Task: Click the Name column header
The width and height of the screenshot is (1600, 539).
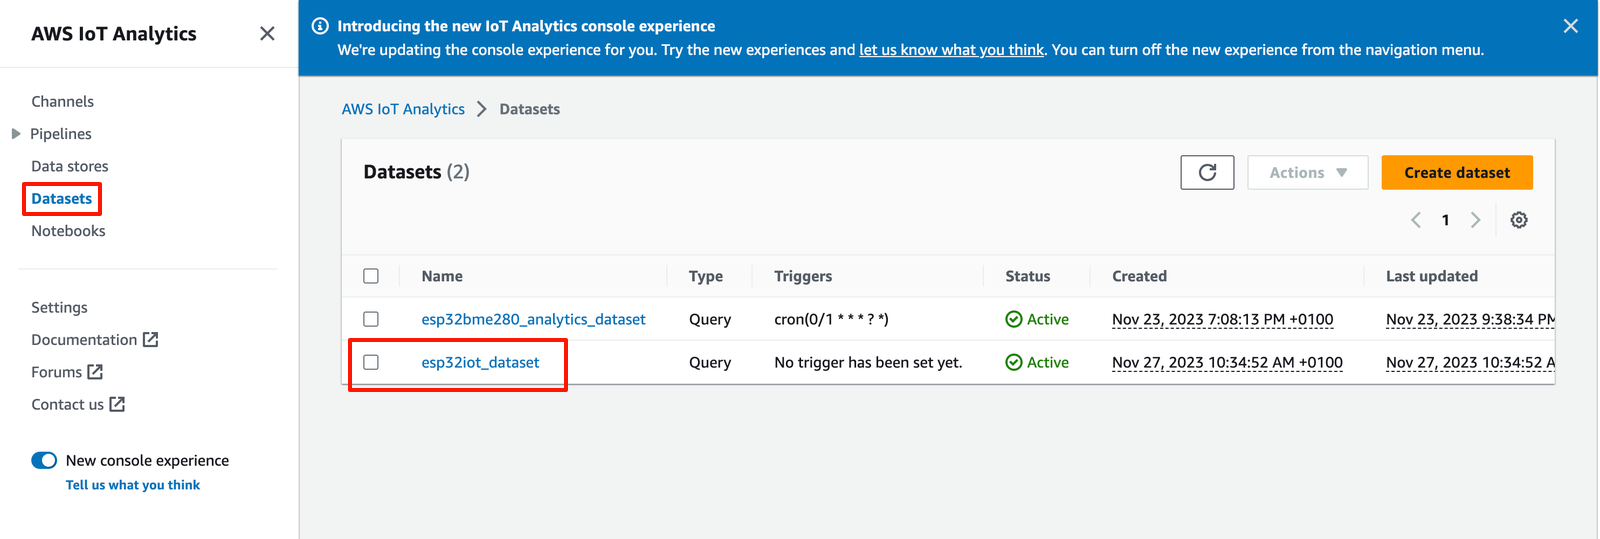Action: pos(442,276)
